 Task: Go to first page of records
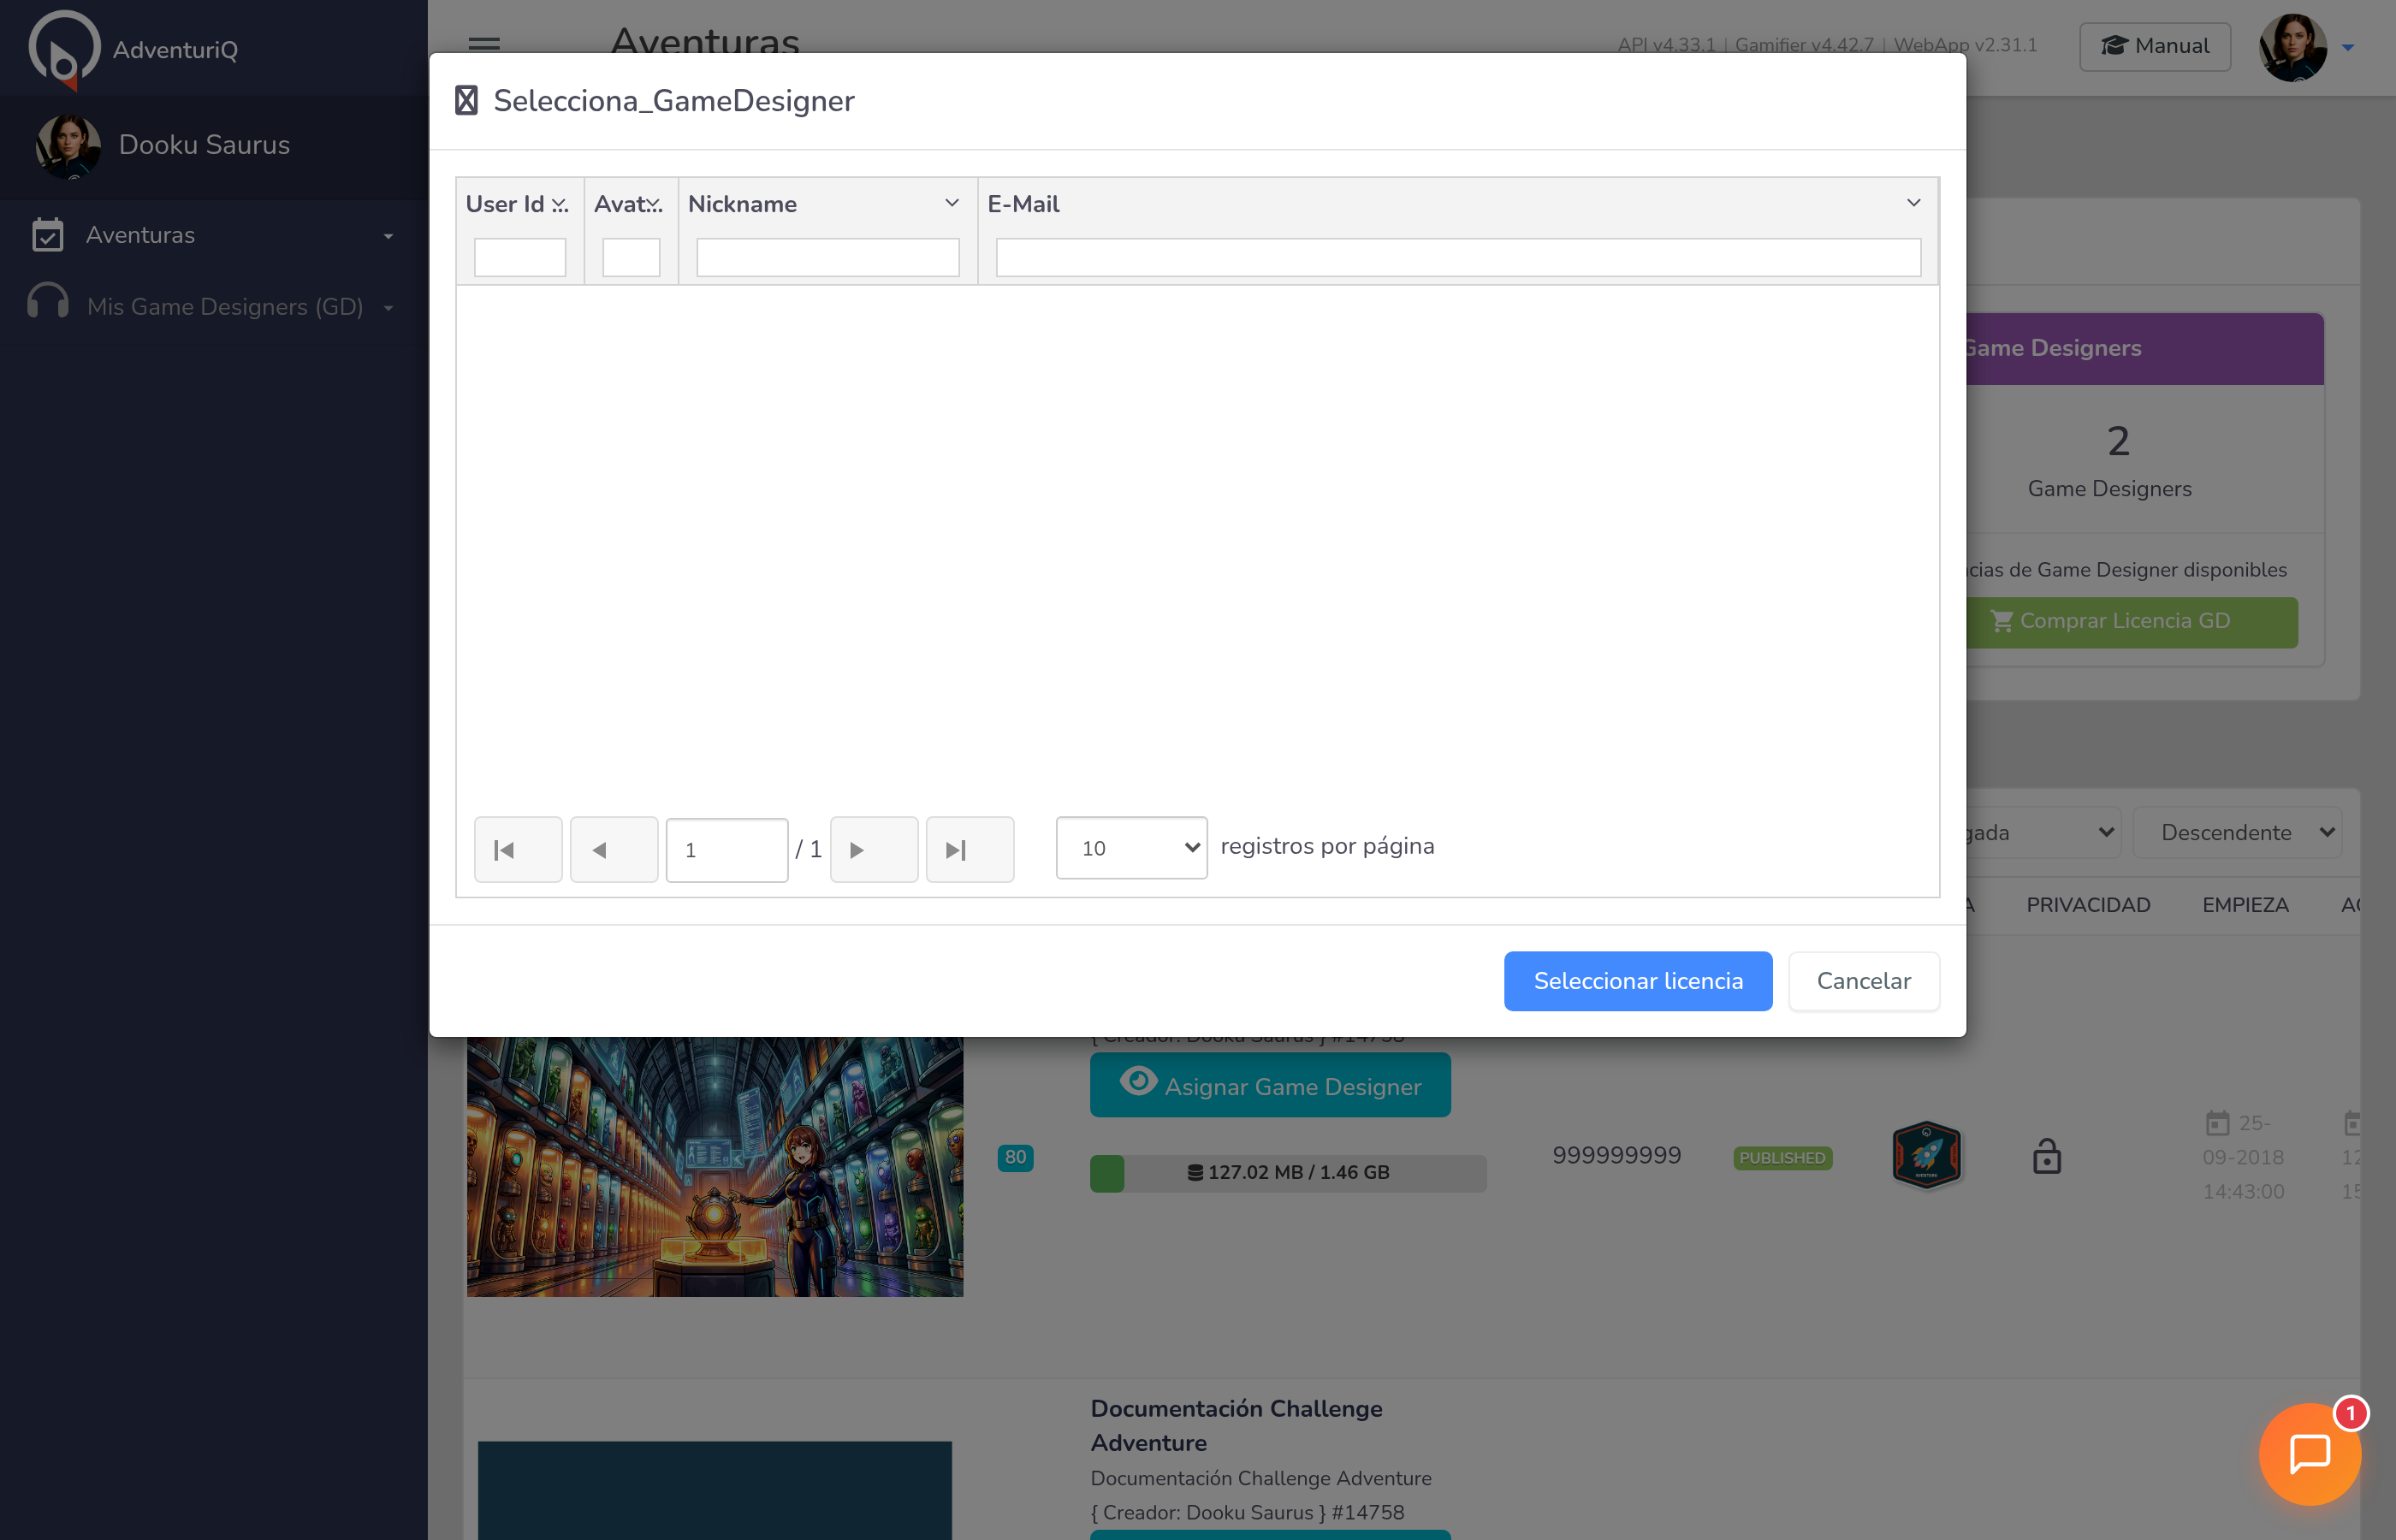point(518,849)
